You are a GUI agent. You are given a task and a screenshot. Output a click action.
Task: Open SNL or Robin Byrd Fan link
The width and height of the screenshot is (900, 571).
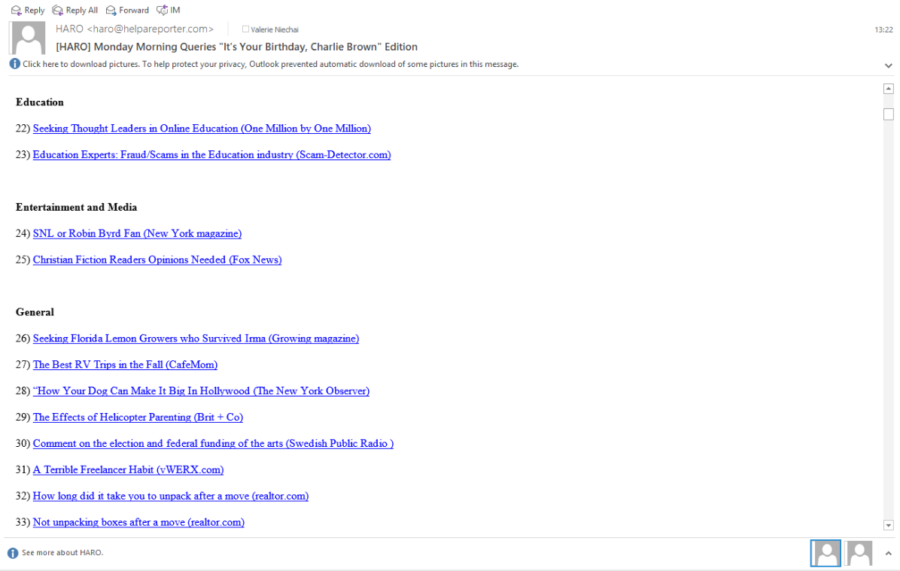(137, 234)
